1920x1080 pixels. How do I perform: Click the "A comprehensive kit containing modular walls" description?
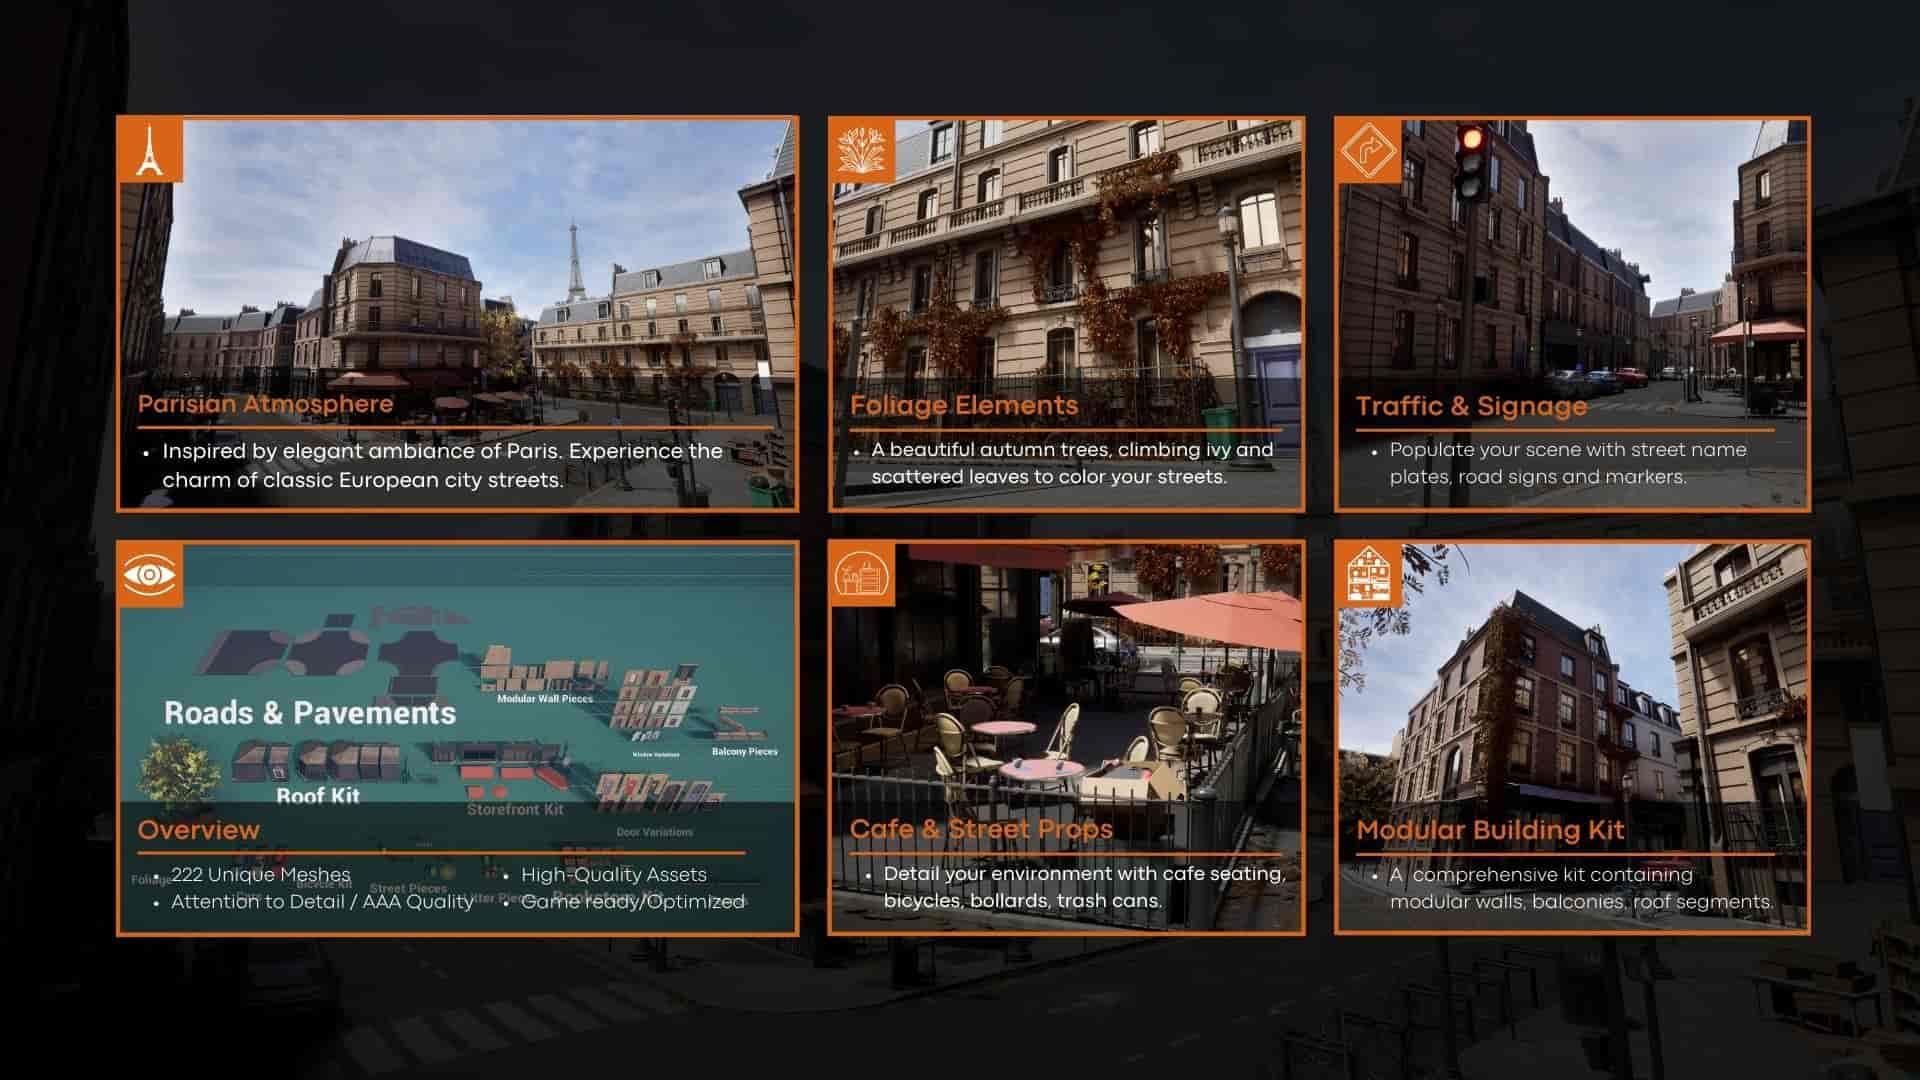tap(1581, 888)
